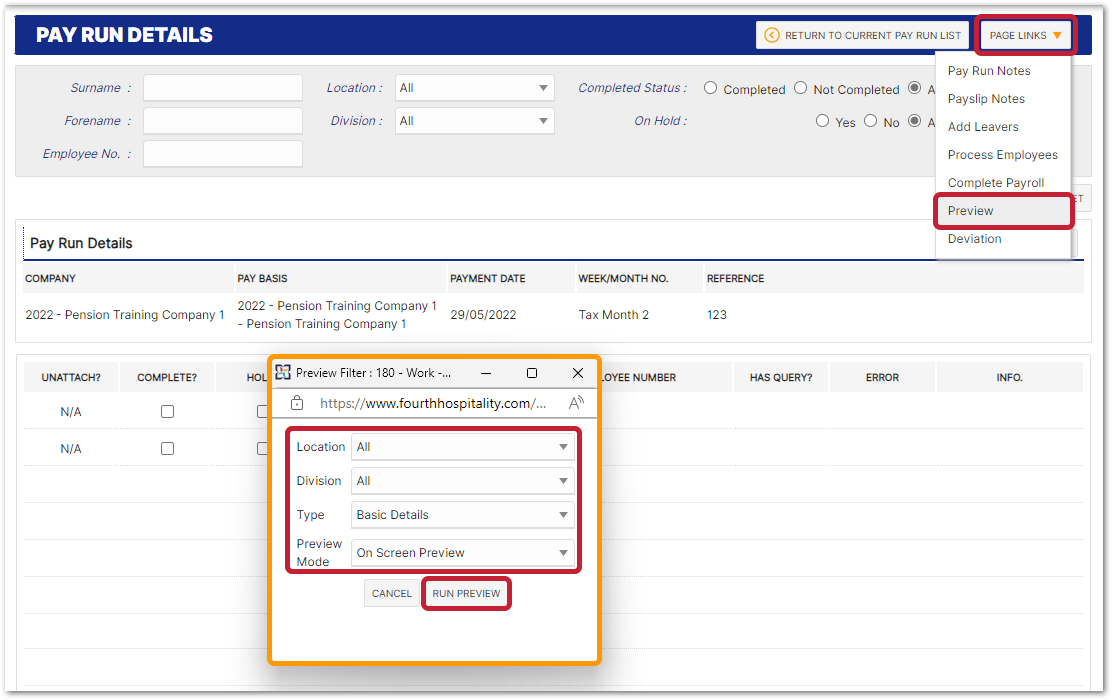Expand the Preview Mode dropdown

point(462,552)
